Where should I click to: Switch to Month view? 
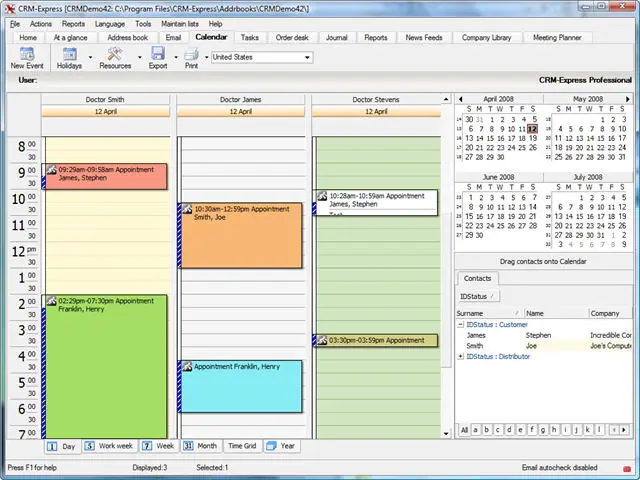[x=201, y=446]
